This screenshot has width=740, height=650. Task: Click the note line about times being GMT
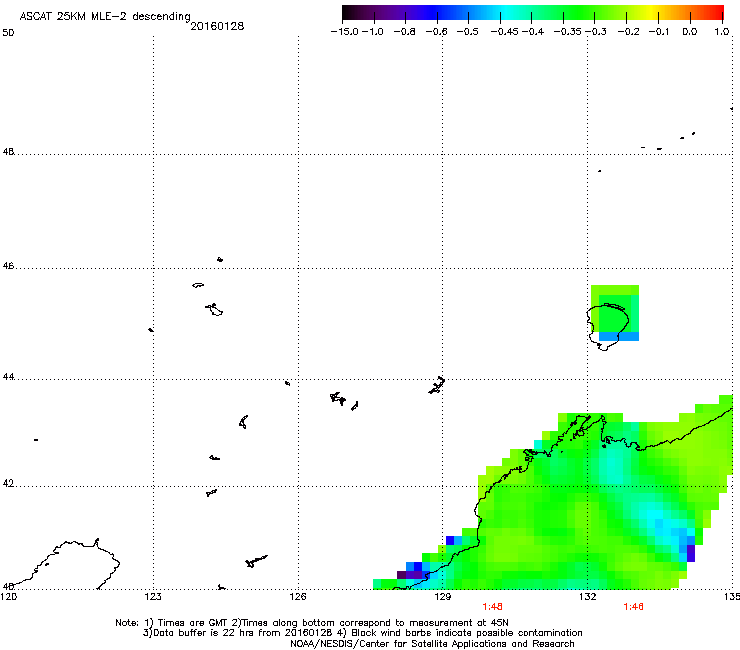(312, 623)
